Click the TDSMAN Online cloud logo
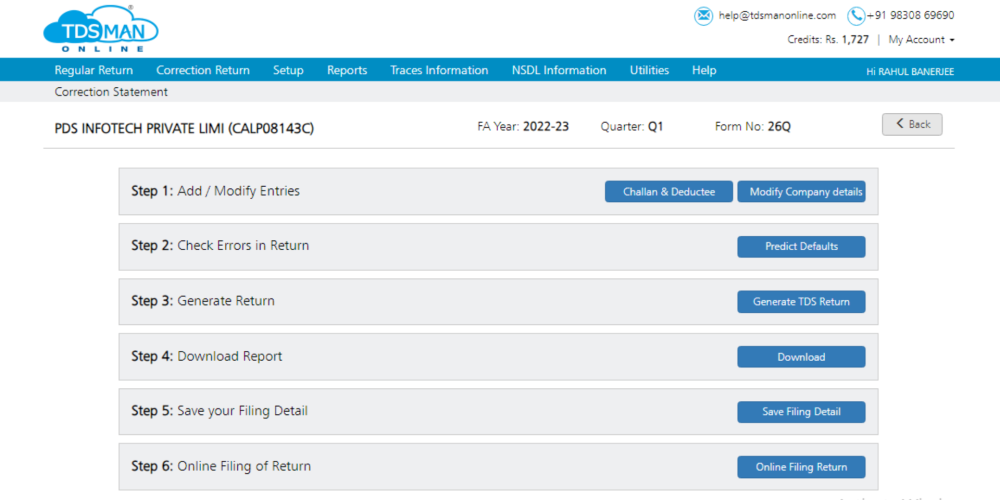1000x500 pixels. [x=101, y=29]
